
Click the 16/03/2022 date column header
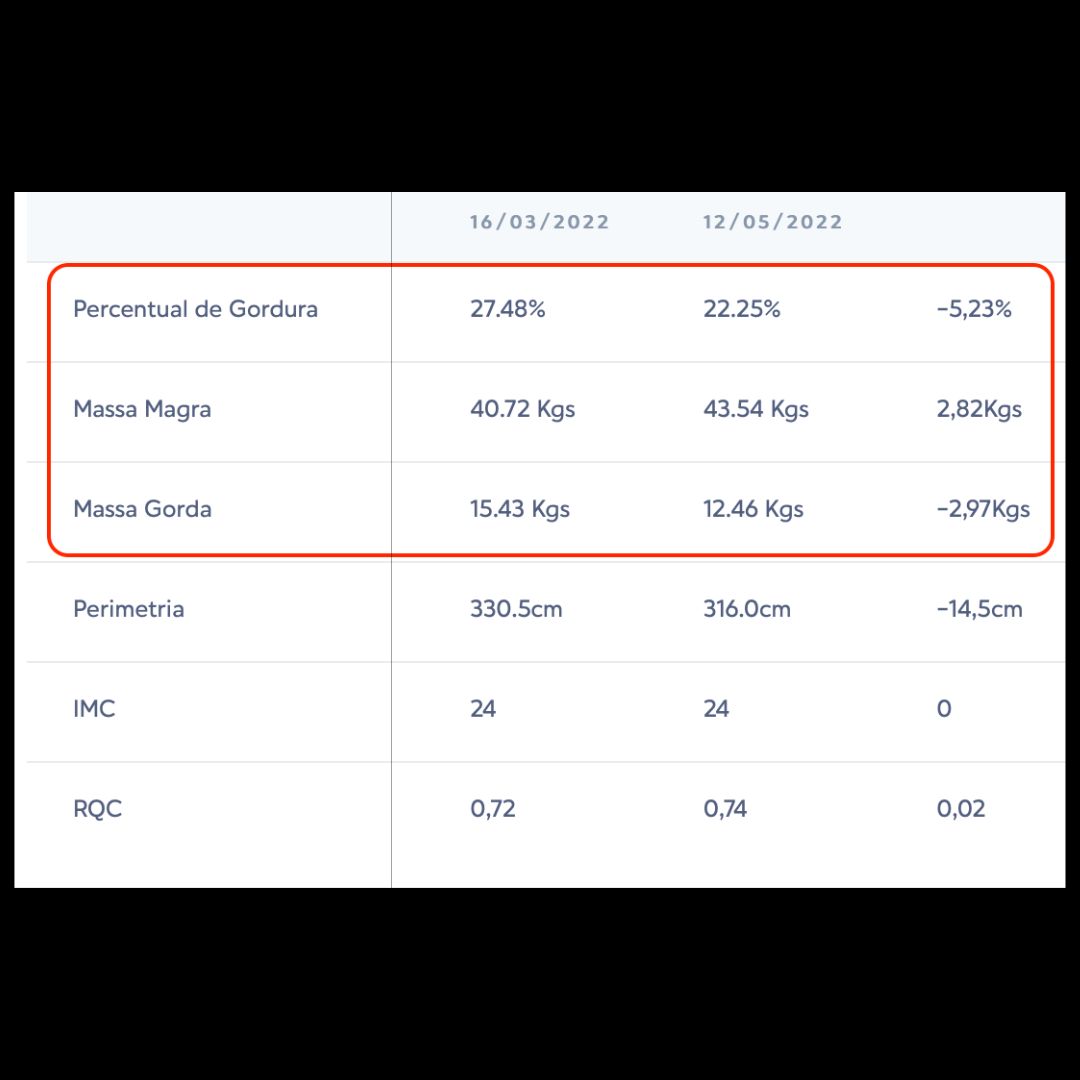[x=539, y=222]
